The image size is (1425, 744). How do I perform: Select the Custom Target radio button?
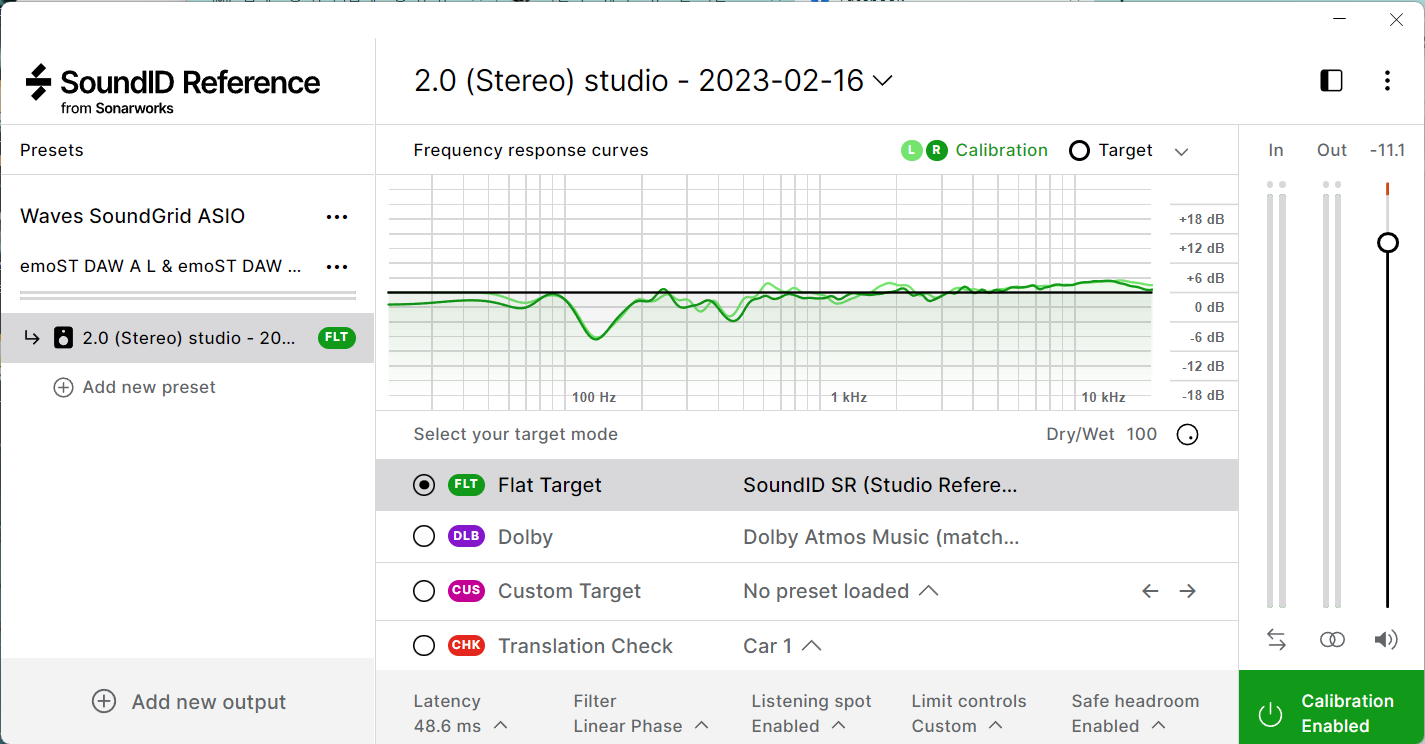tap(424, 591)
